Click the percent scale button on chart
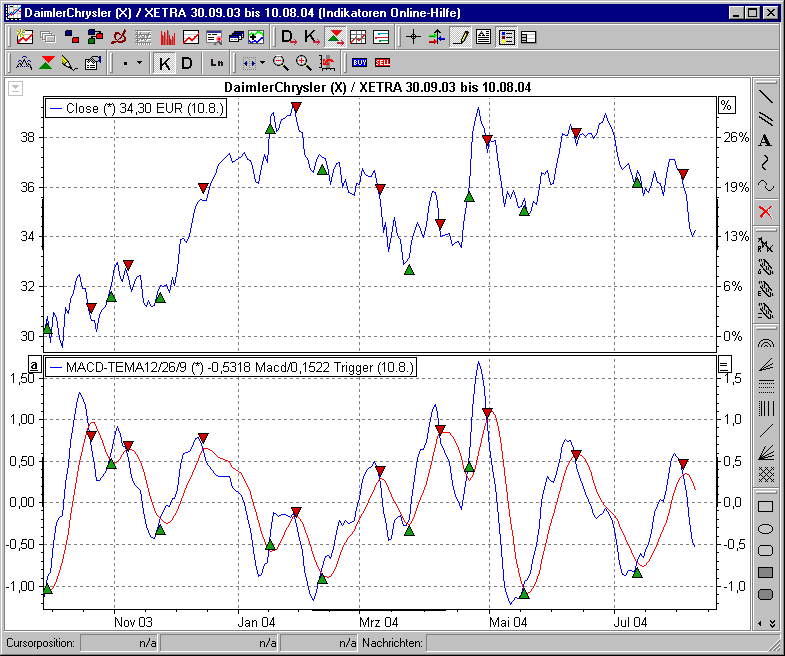 (x=726, y=105)
